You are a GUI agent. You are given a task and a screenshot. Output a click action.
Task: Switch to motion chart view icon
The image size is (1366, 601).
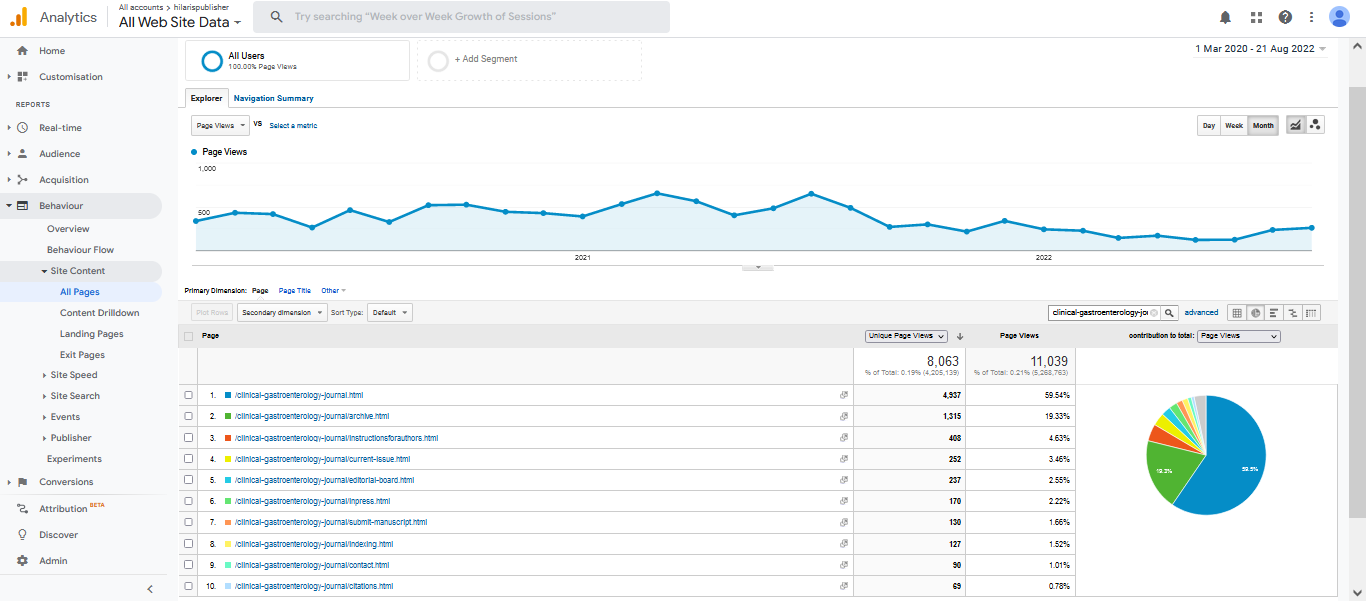[1315, 125]
